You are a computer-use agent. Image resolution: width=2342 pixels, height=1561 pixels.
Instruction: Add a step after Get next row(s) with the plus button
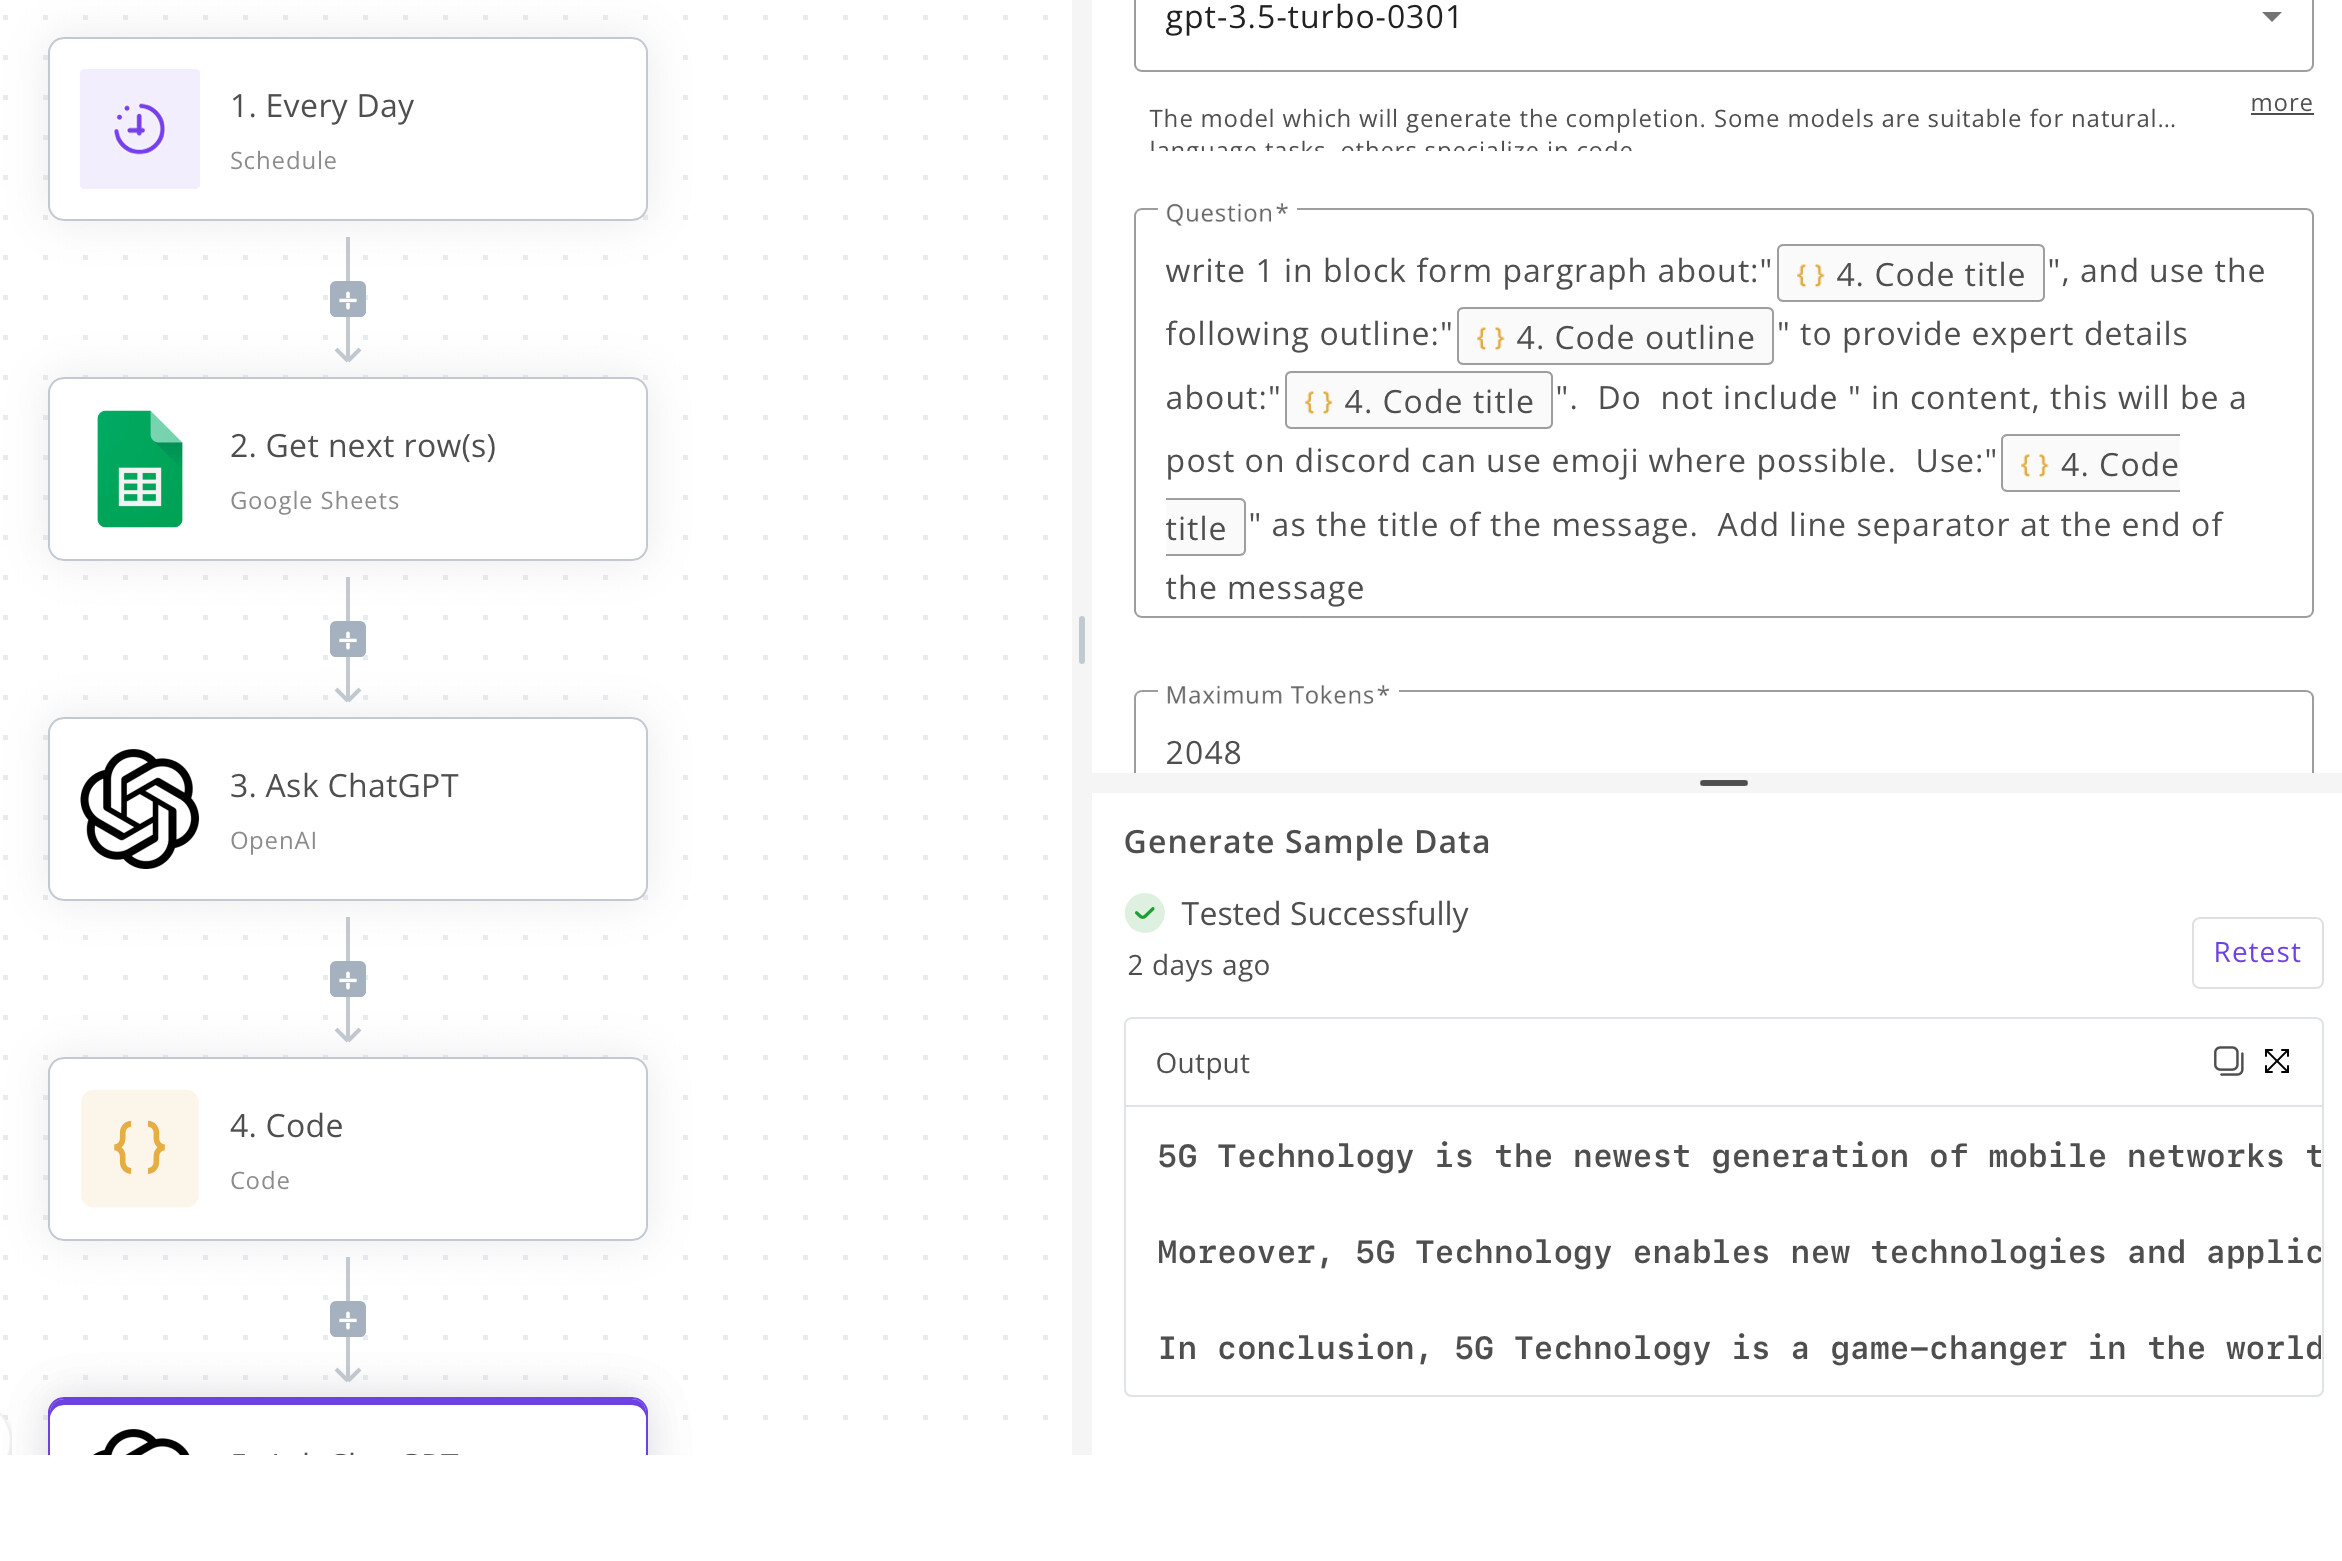348,639
